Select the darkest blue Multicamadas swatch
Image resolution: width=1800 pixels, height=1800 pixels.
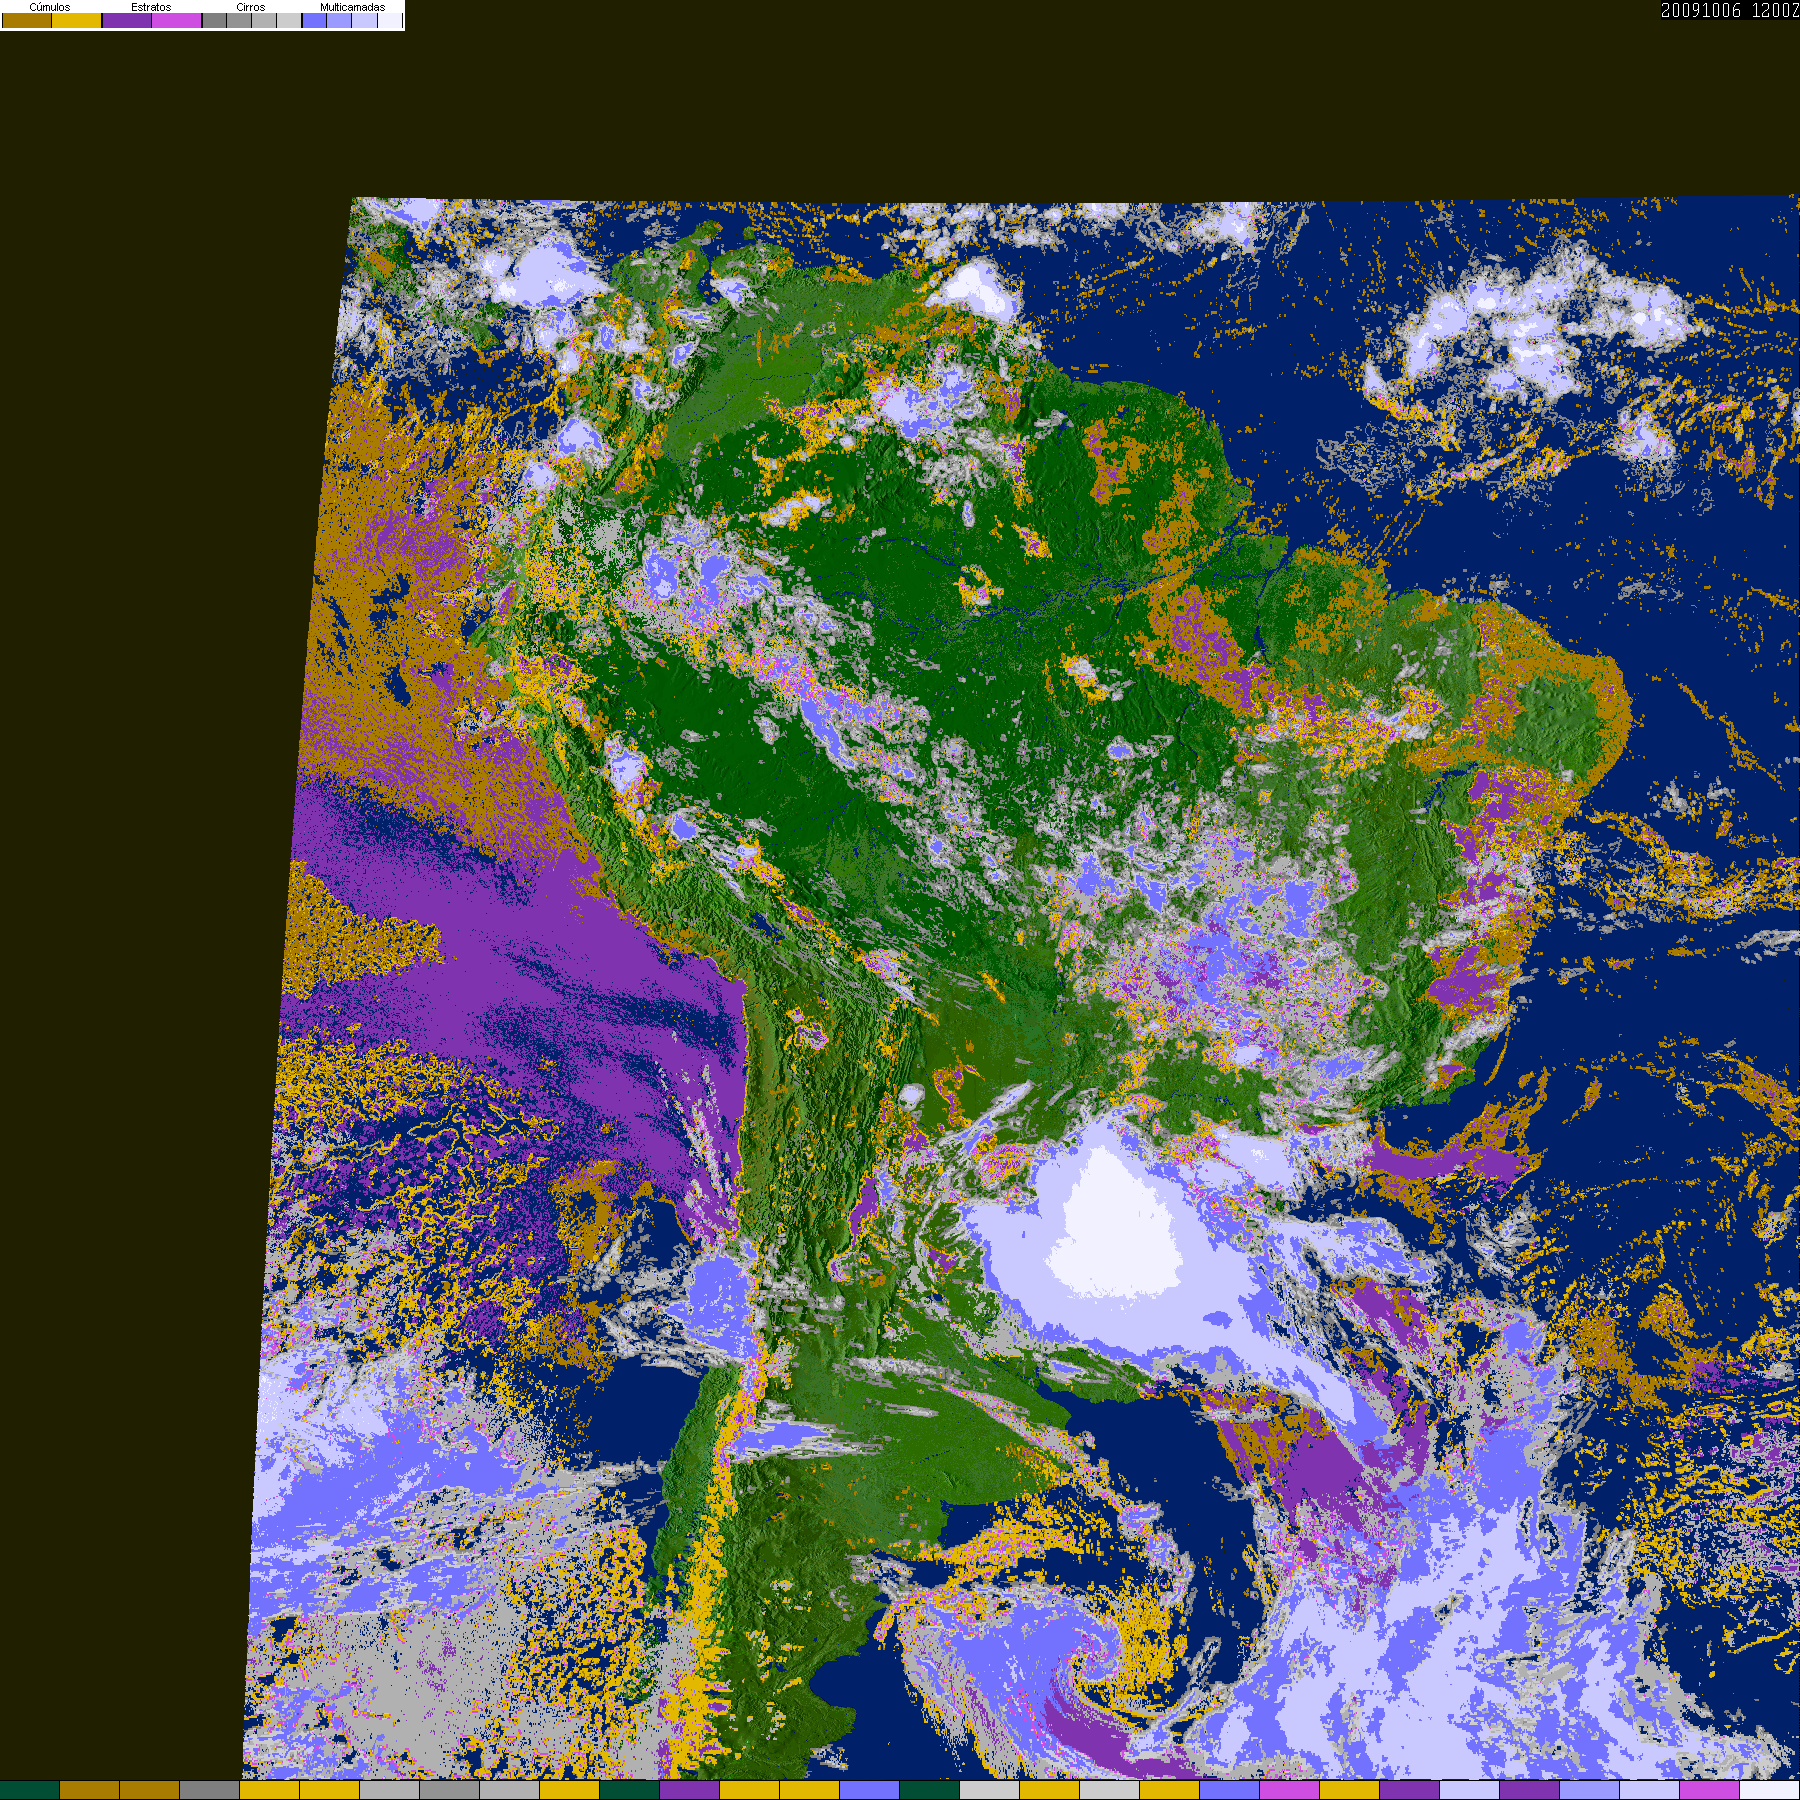(314, 20)
